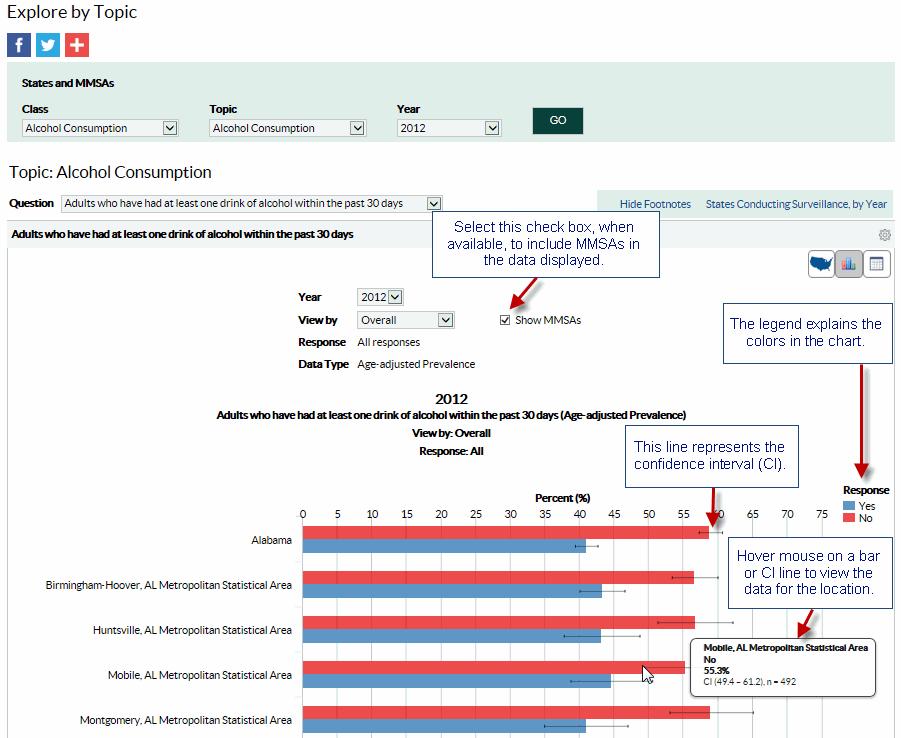This screenshot has height=738, width=901.
Task: Share the page on Facebook
Action: (x=18, y=44)
